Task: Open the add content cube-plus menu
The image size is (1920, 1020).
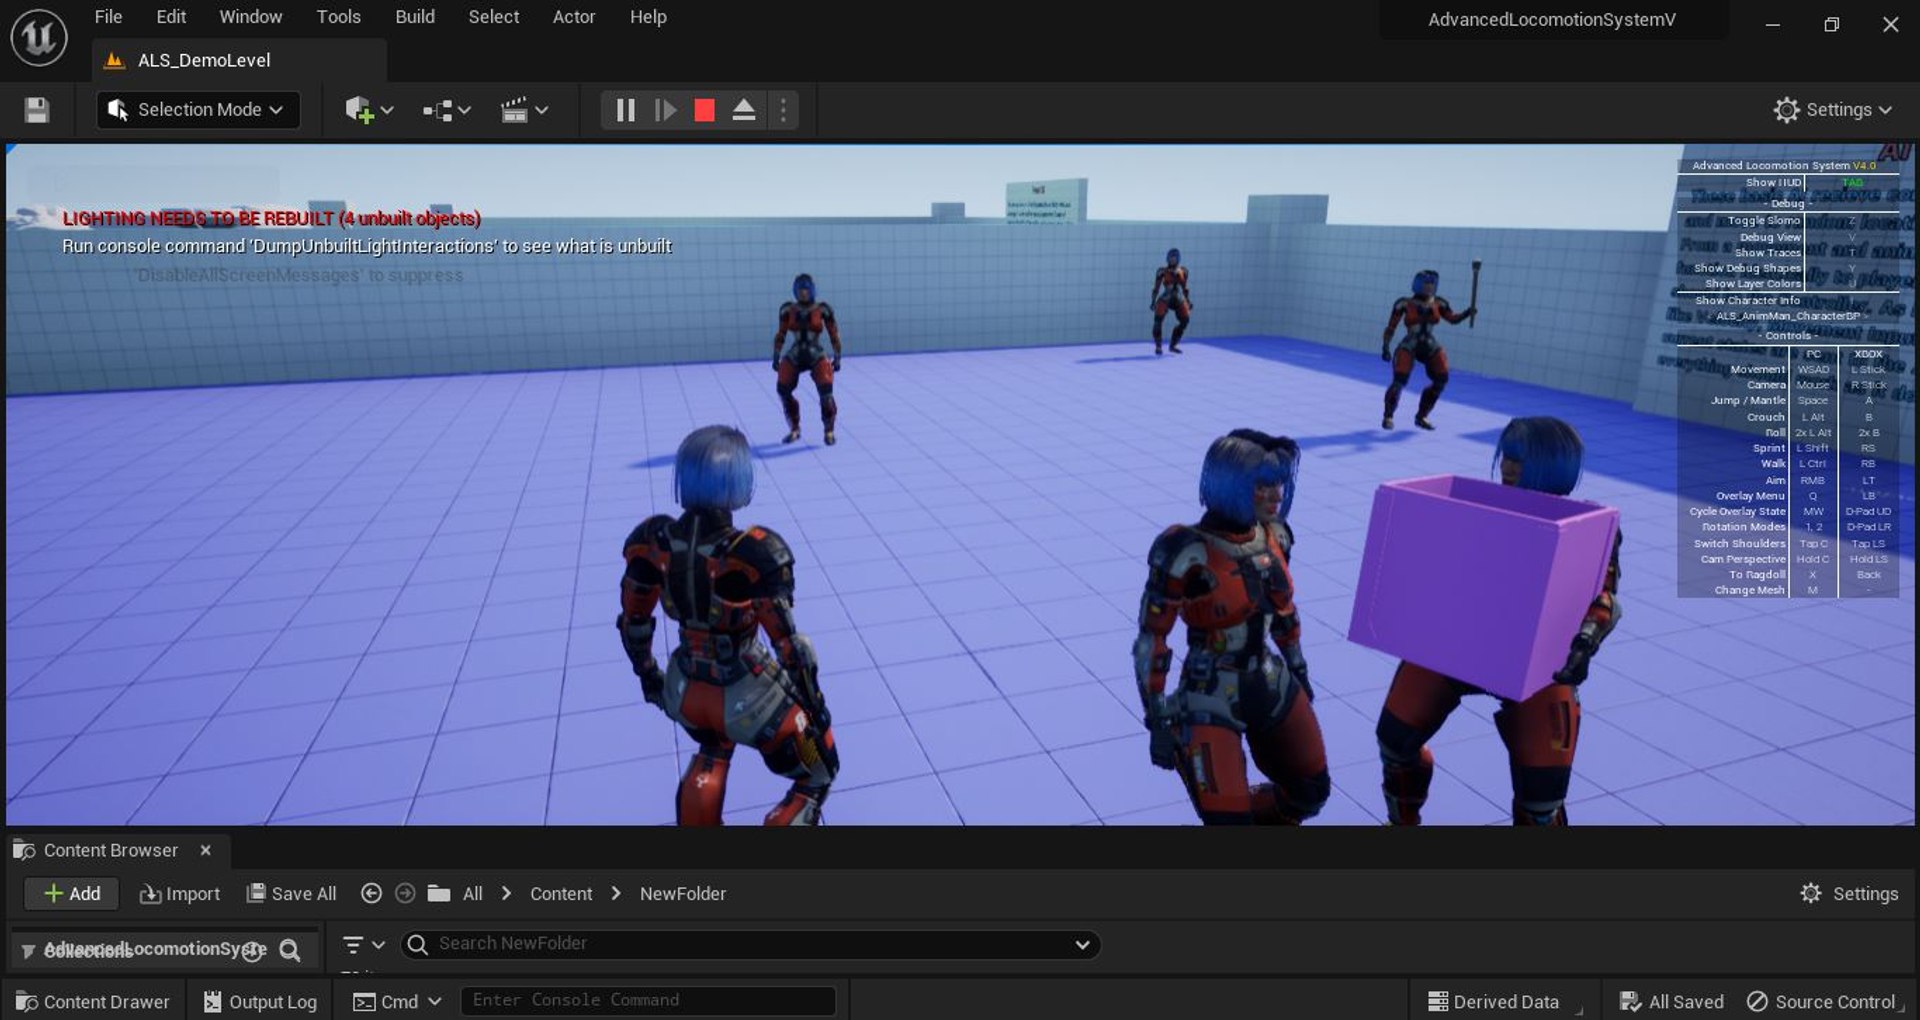Action: point(368,110)
